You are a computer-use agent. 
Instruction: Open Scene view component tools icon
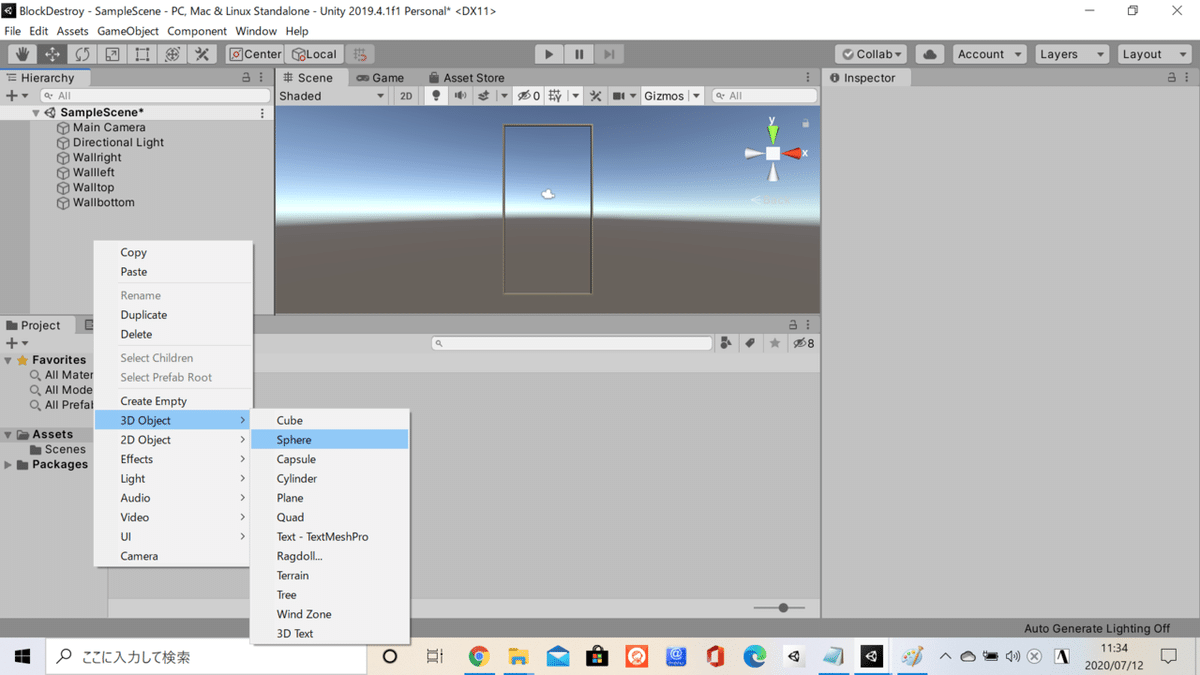point(595,96)
